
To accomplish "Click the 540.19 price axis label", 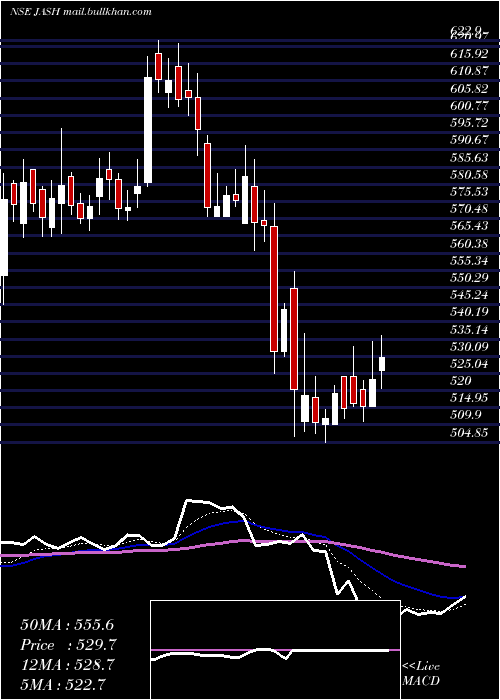I will click(x=468, y=312).
